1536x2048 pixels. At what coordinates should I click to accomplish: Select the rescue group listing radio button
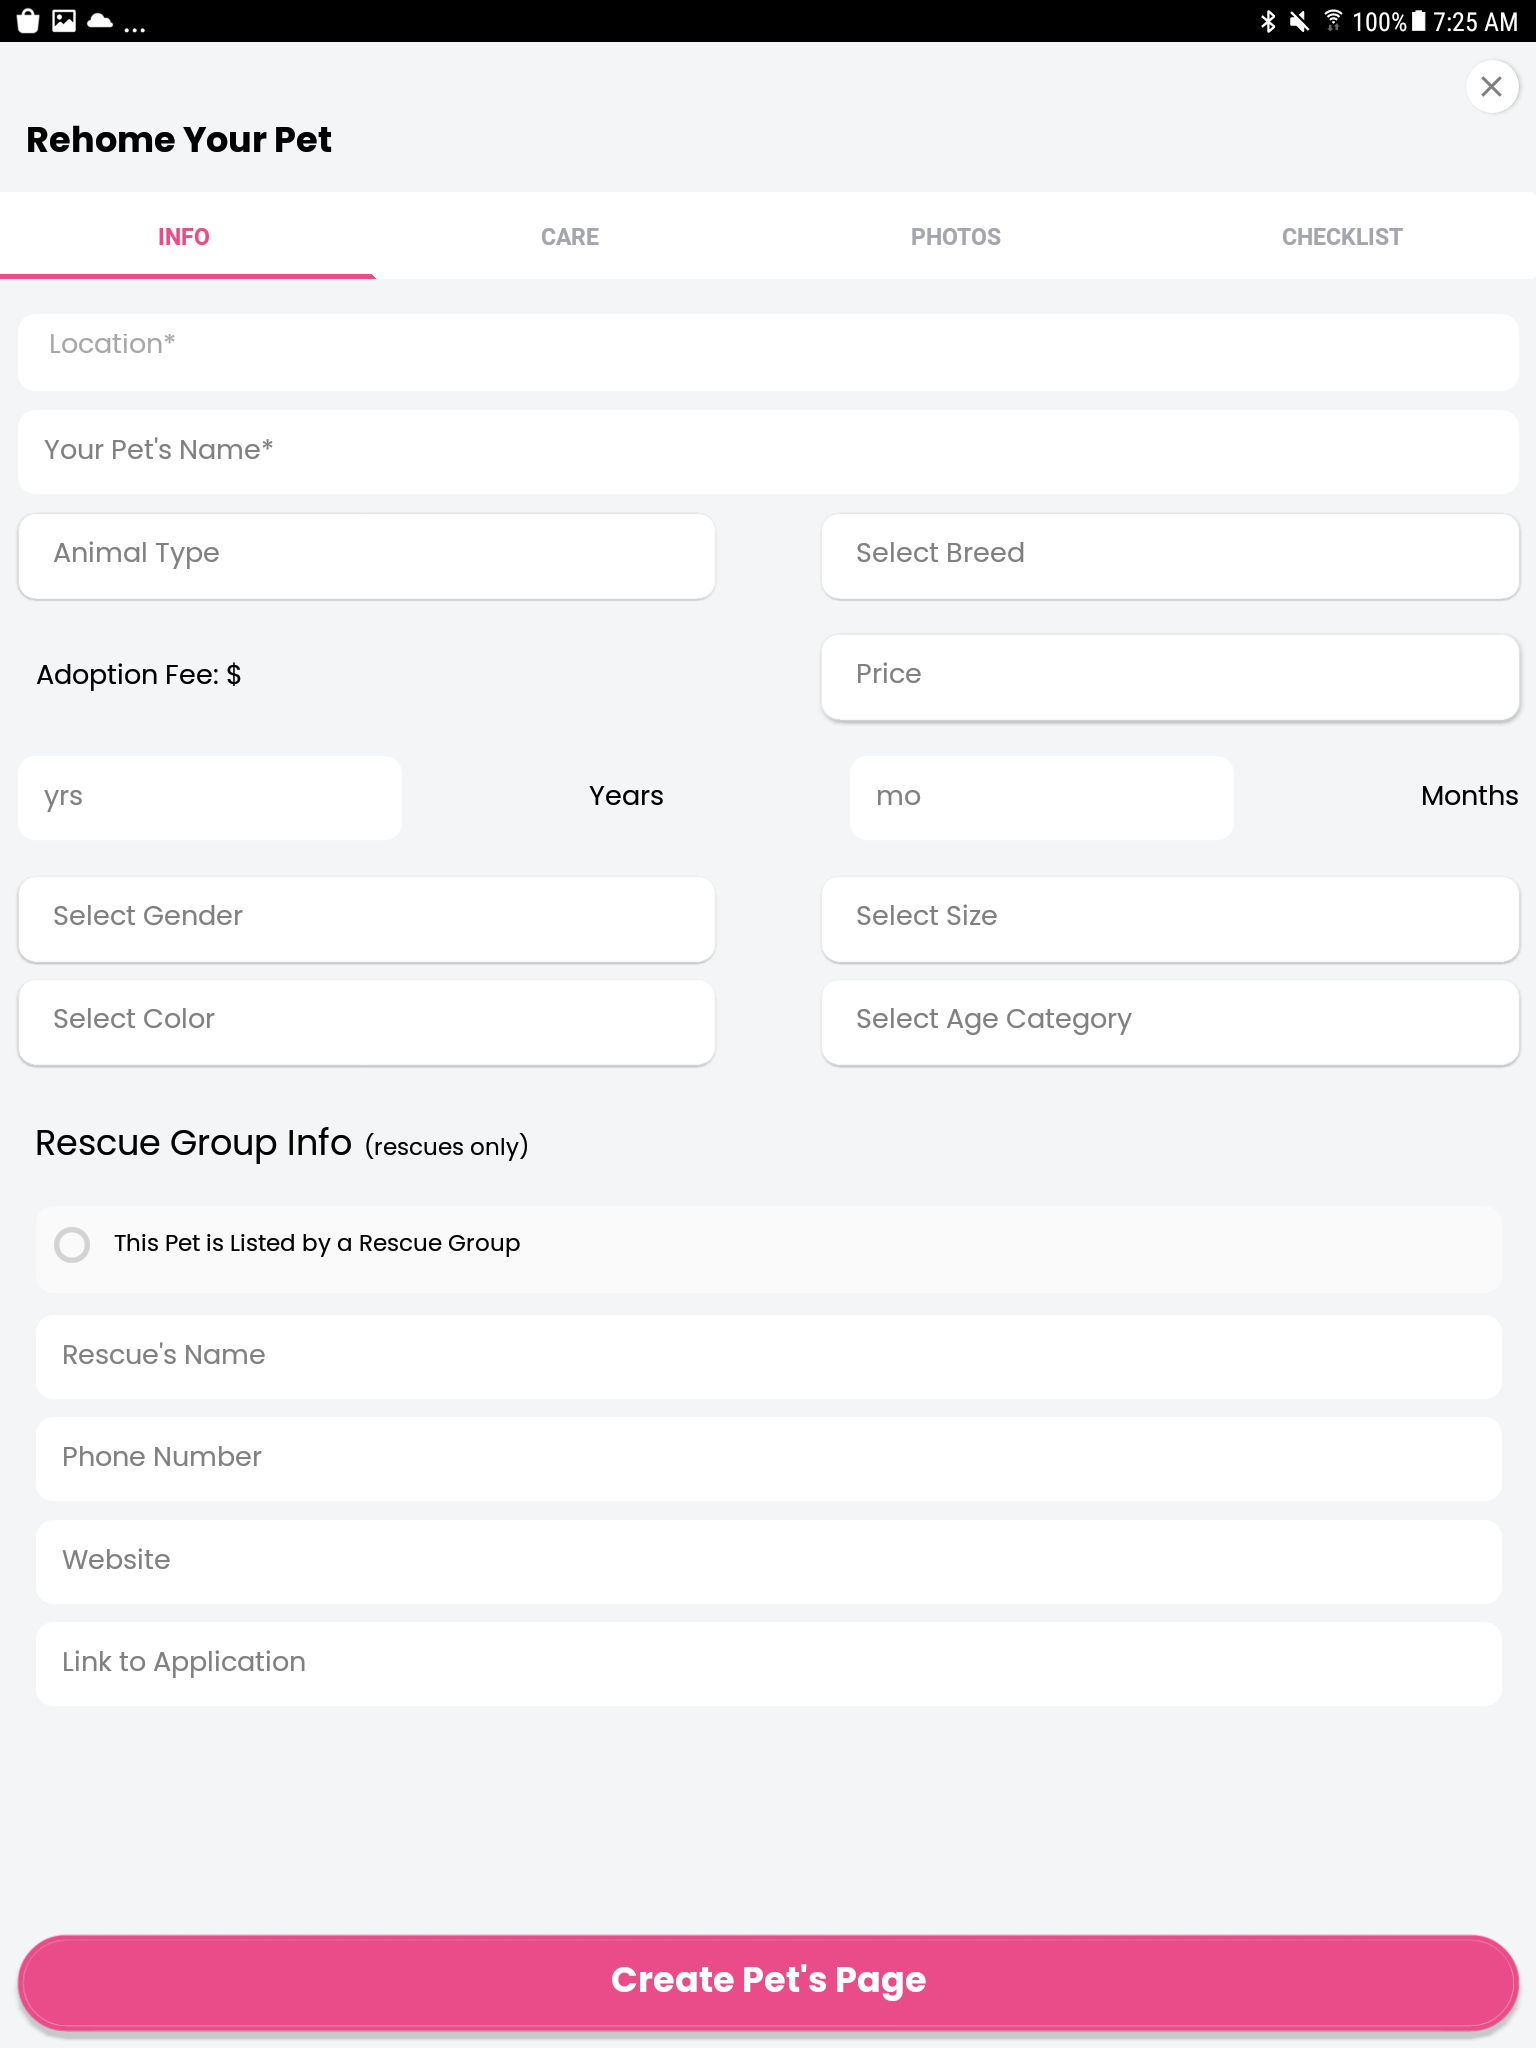click(72, 1244)
